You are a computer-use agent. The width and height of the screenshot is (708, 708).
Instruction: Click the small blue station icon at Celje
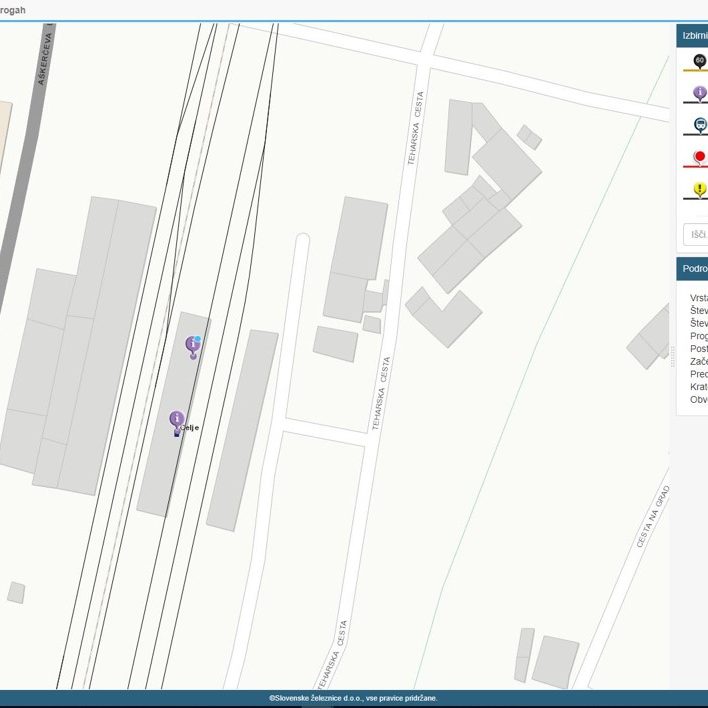[177, 432]
